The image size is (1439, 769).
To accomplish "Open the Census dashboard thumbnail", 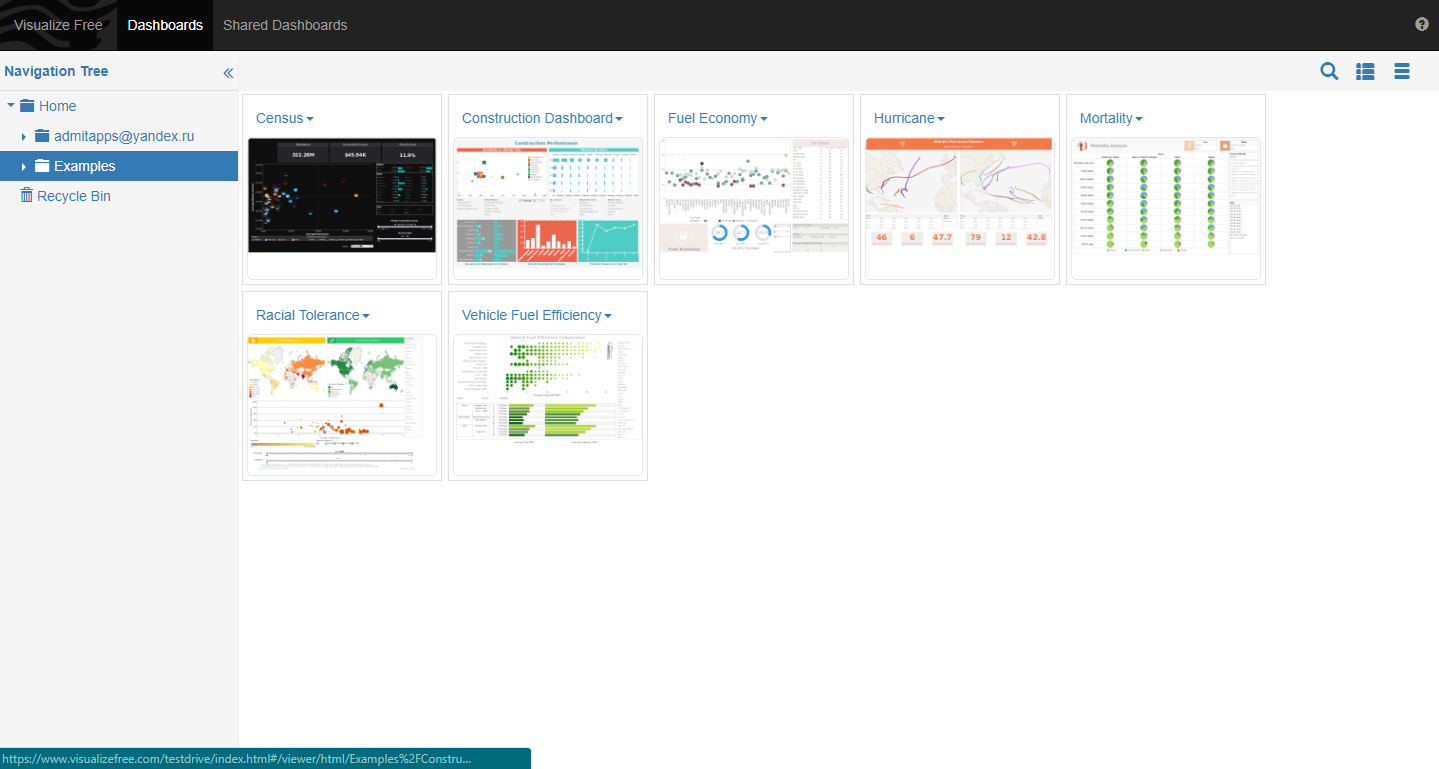I will click(x=342, y=208).
